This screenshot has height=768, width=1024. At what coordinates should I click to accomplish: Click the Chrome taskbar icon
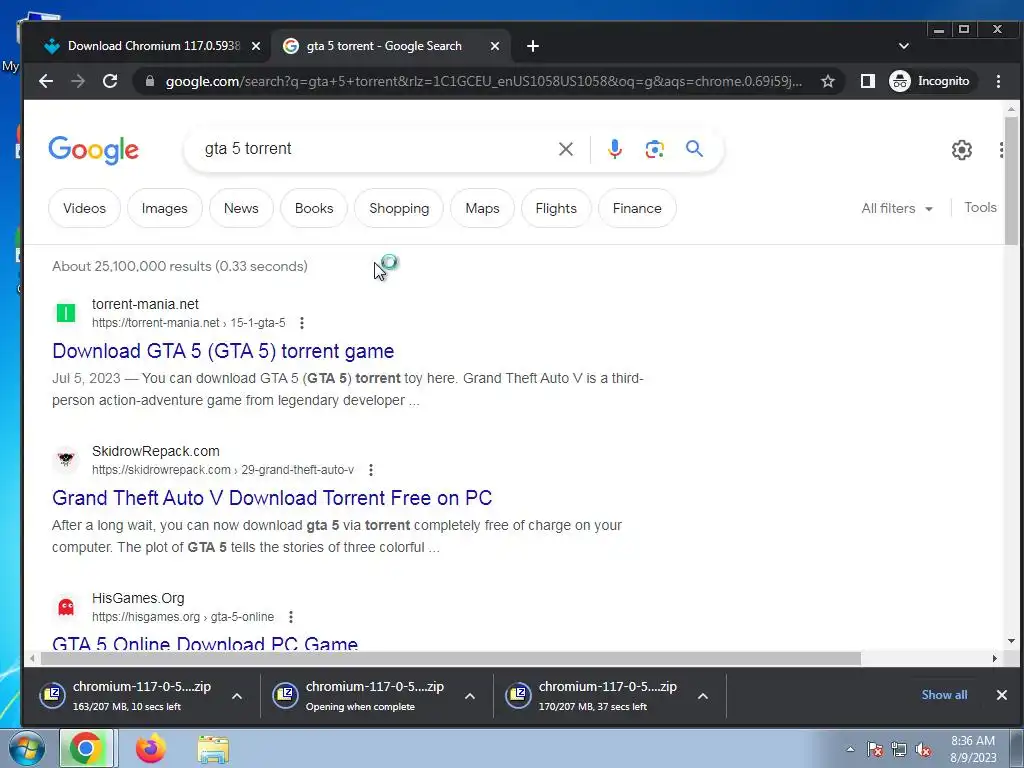87,748
